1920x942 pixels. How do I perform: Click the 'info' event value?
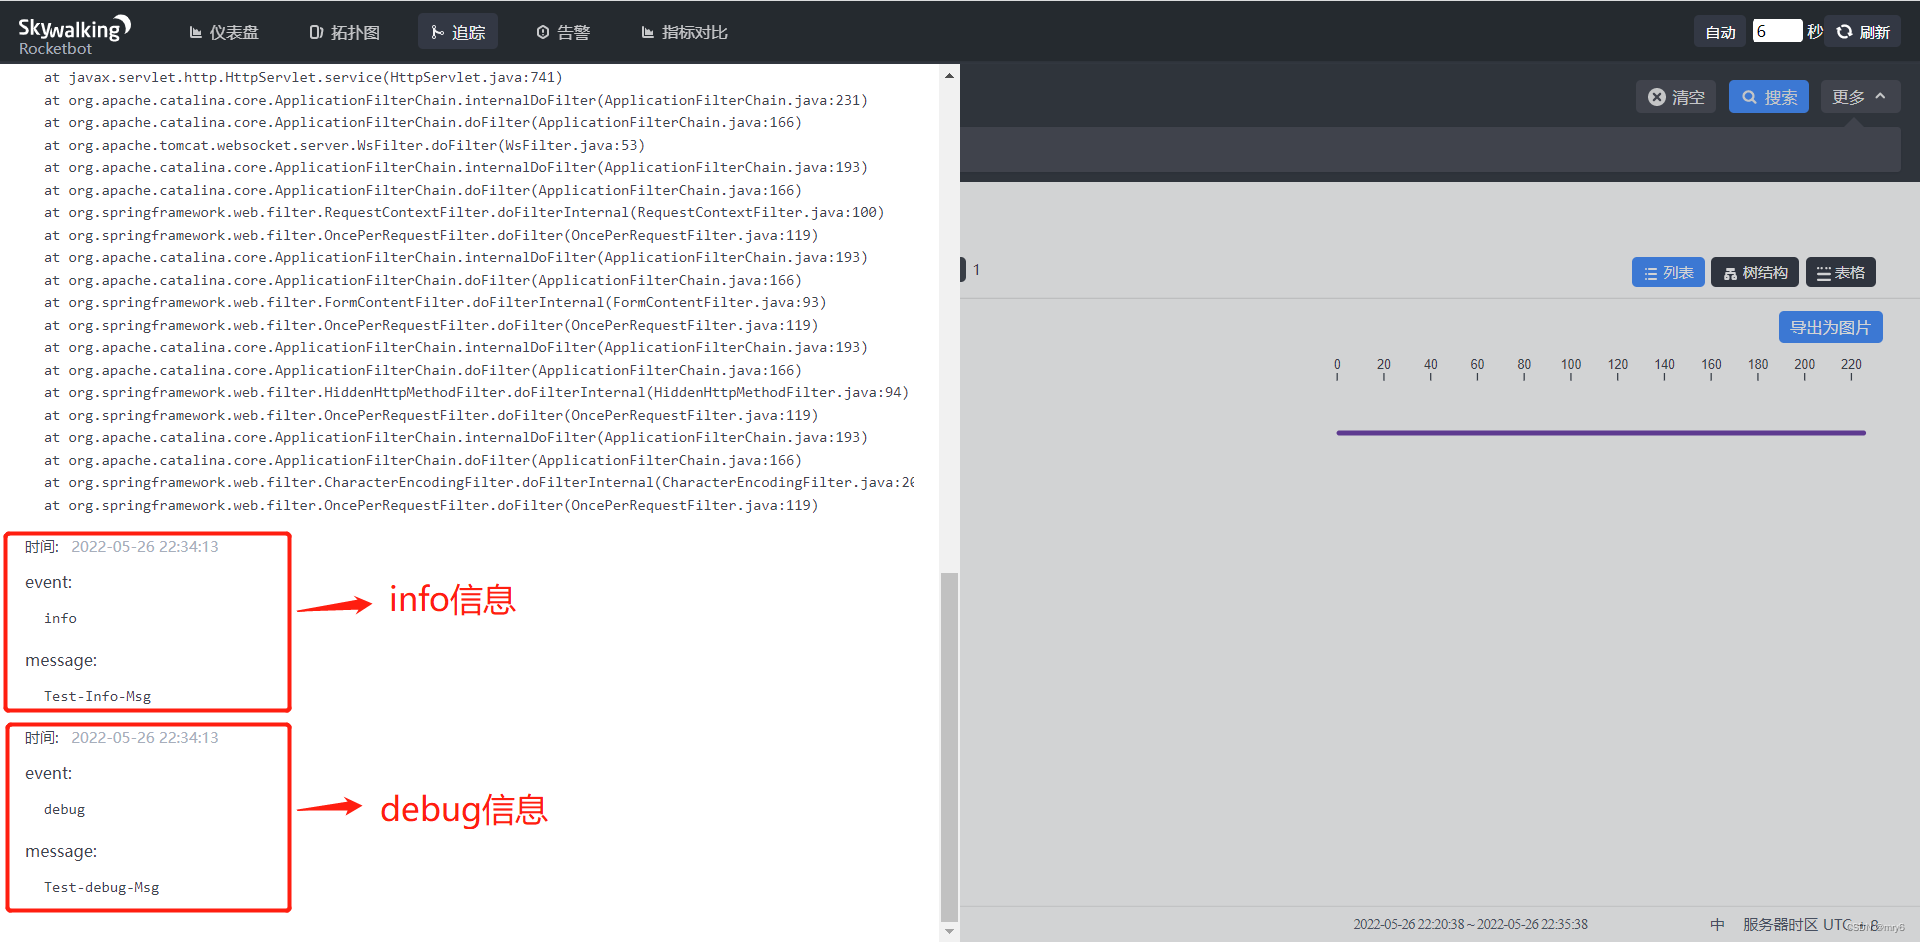tap(60, 619)
